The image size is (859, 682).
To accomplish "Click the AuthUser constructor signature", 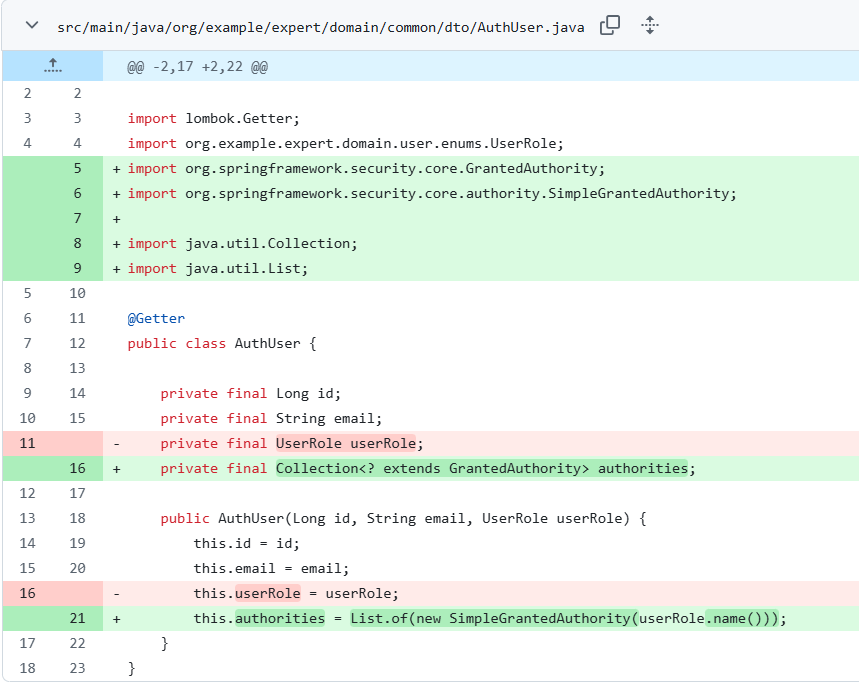I will 403,518.
